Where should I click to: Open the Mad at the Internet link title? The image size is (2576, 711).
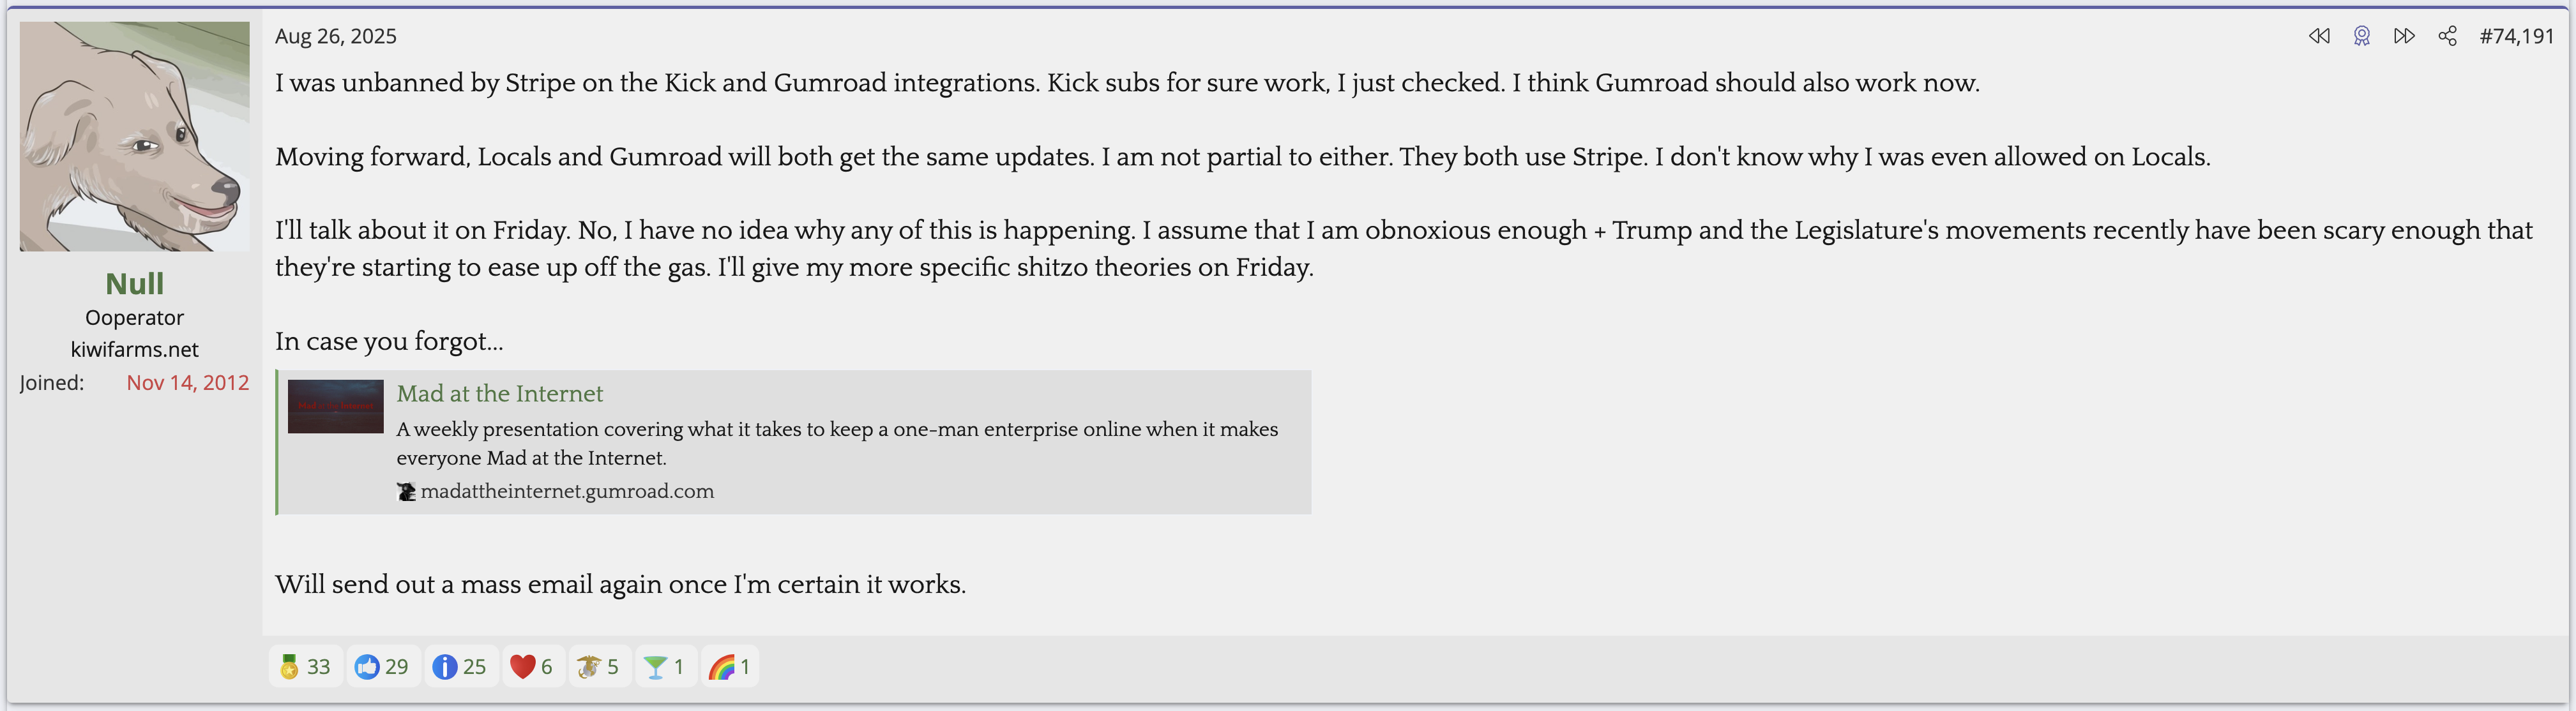pos(499,394)
